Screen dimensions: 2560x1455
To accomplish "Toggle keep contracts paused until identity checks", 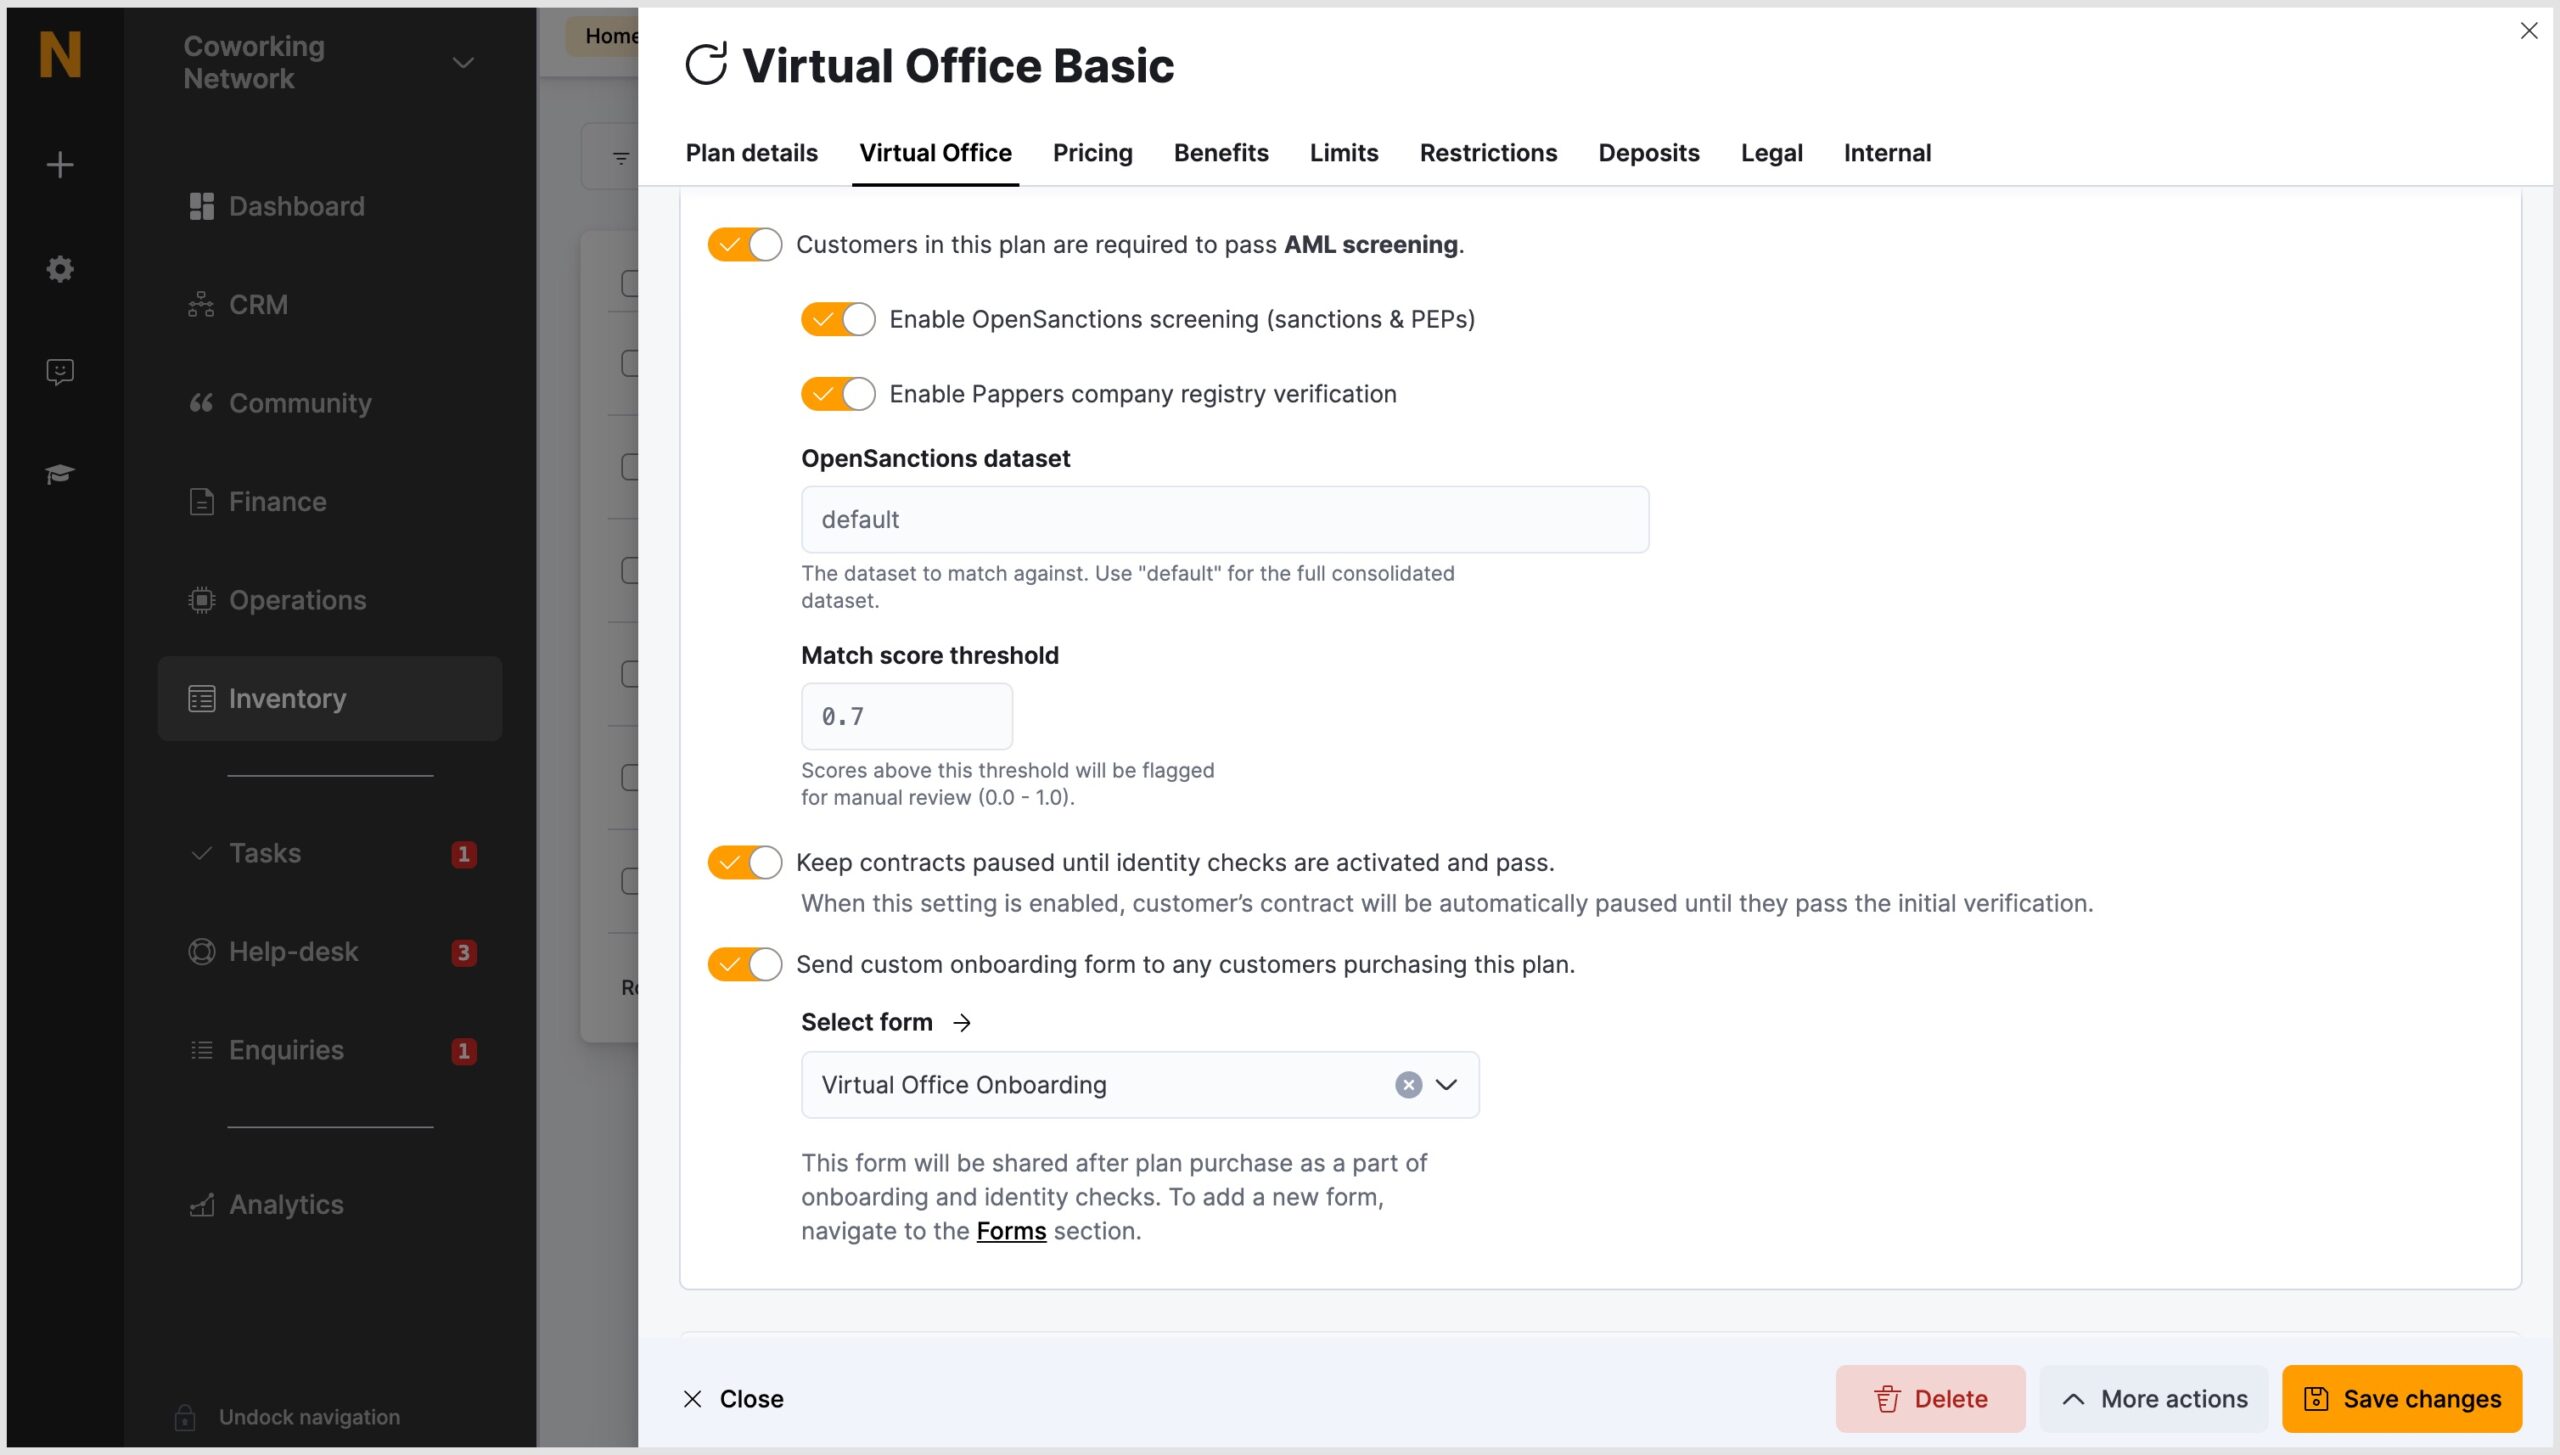I will [744, 862].
